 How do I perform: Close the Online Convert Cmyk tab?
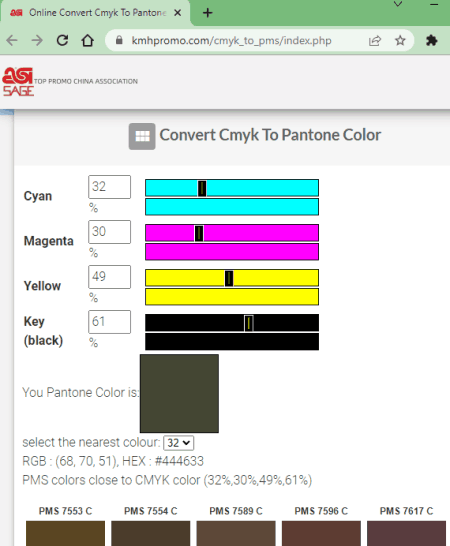[177, 13]
